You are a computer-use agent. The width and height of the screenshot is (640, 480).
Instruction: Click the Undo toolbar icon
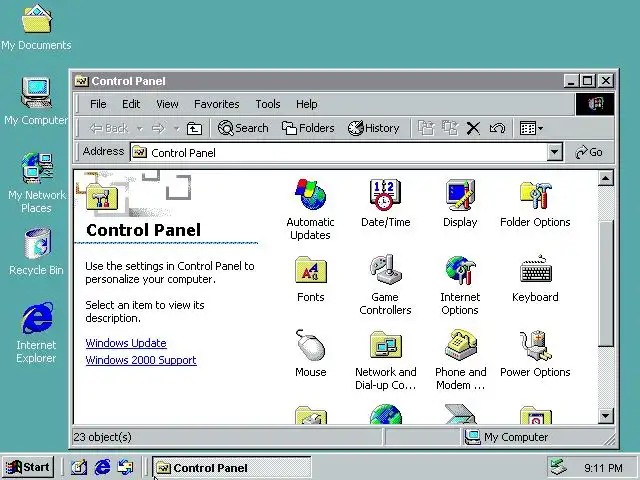497,129
